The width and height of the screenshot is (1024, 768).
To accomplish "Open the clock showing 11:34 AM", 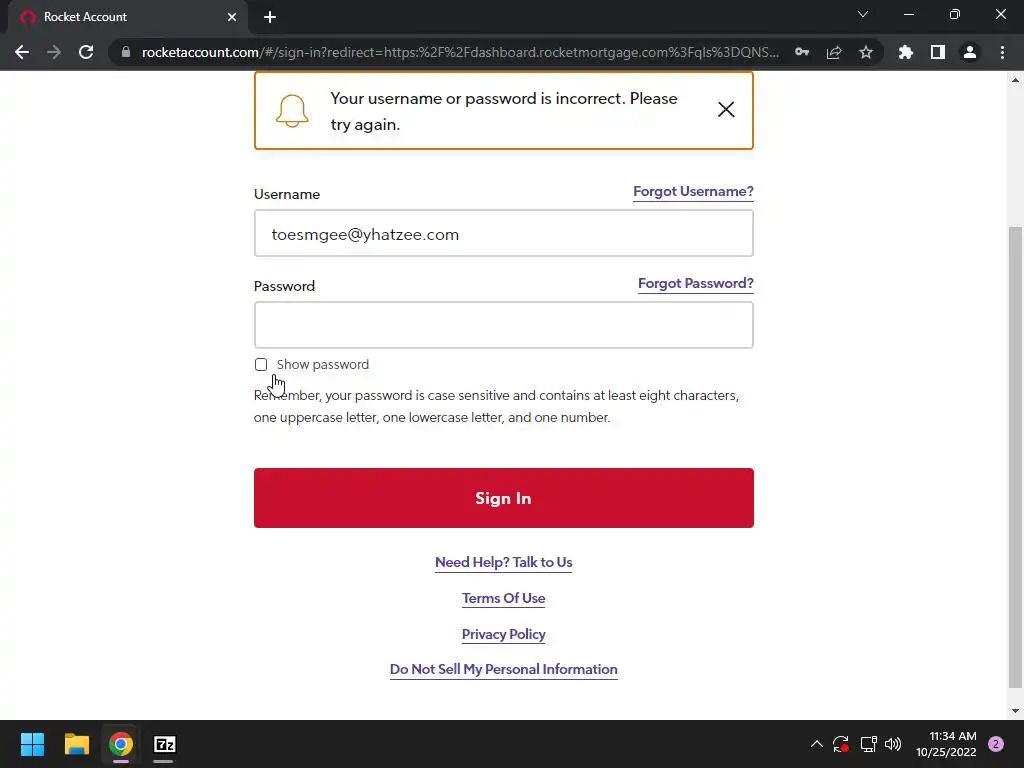I will click(x=946, y=744).
